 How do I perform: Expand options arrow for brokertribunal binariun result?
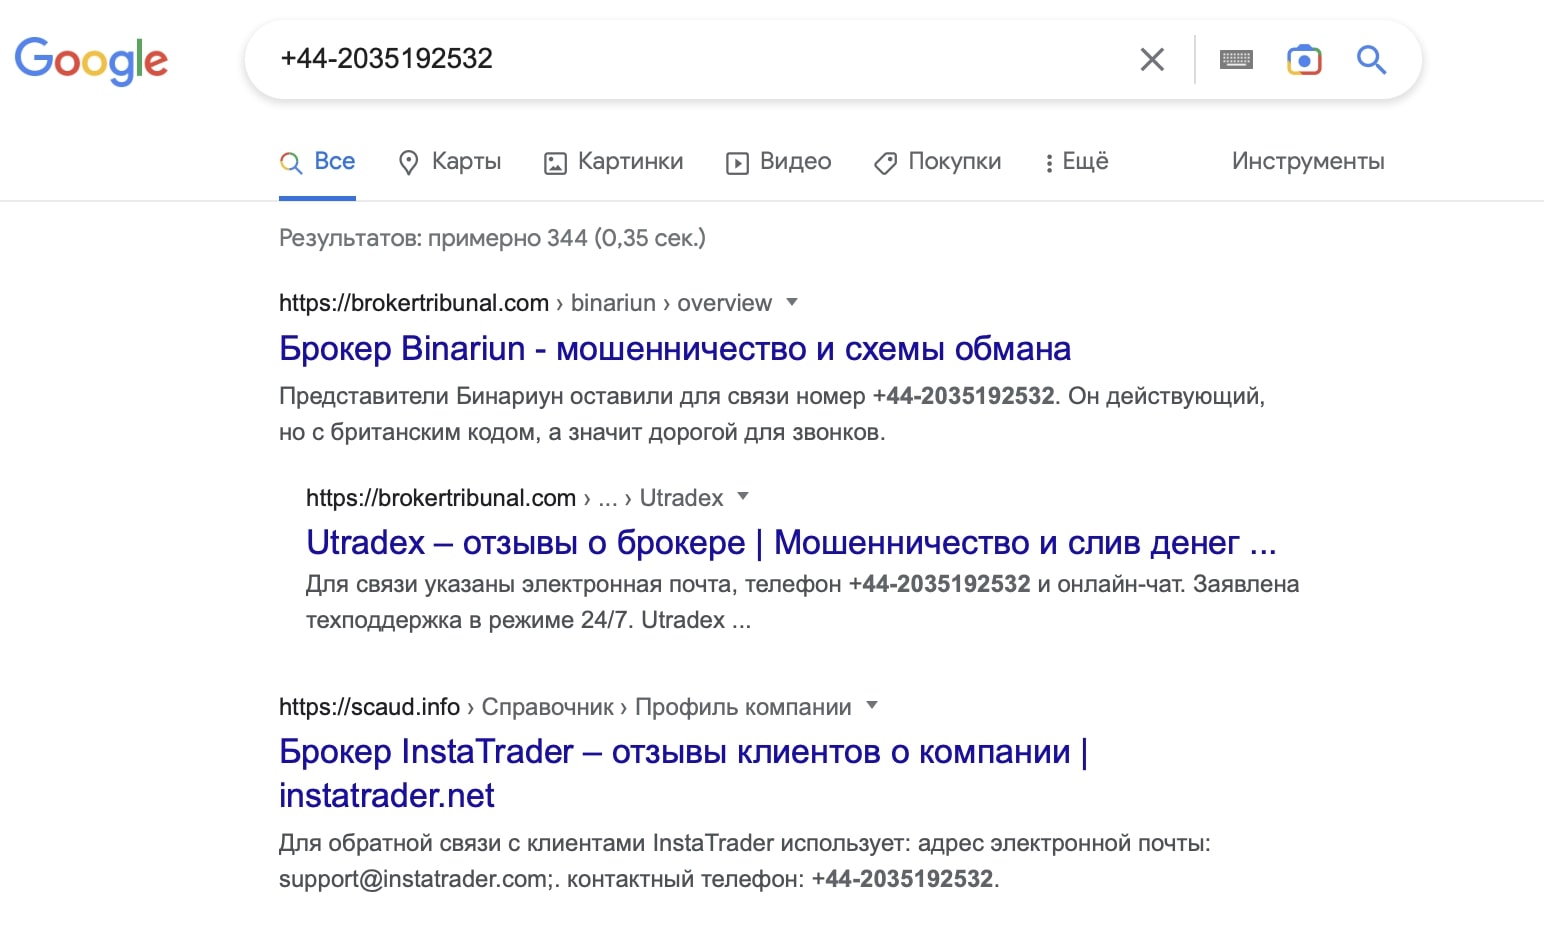tap(792, 302)
